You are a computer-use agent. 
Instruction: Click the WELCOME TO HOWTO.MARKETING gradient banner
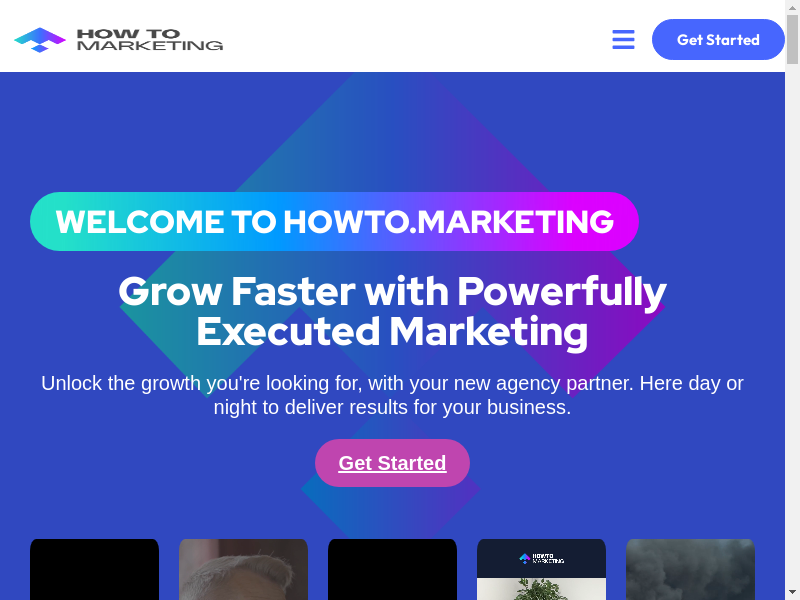(334, 221)
